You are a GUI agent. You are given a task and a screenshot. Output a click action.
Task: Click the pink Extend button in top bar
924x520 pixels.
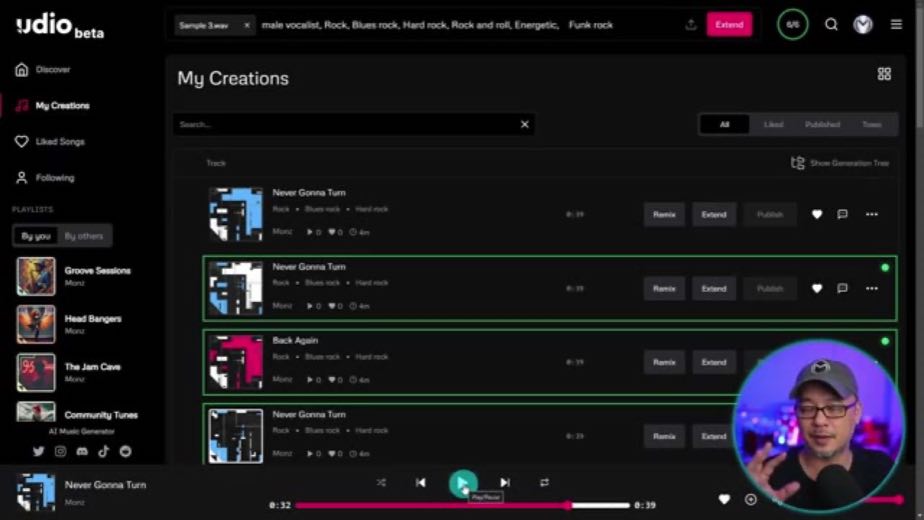(x=729, y=25)
